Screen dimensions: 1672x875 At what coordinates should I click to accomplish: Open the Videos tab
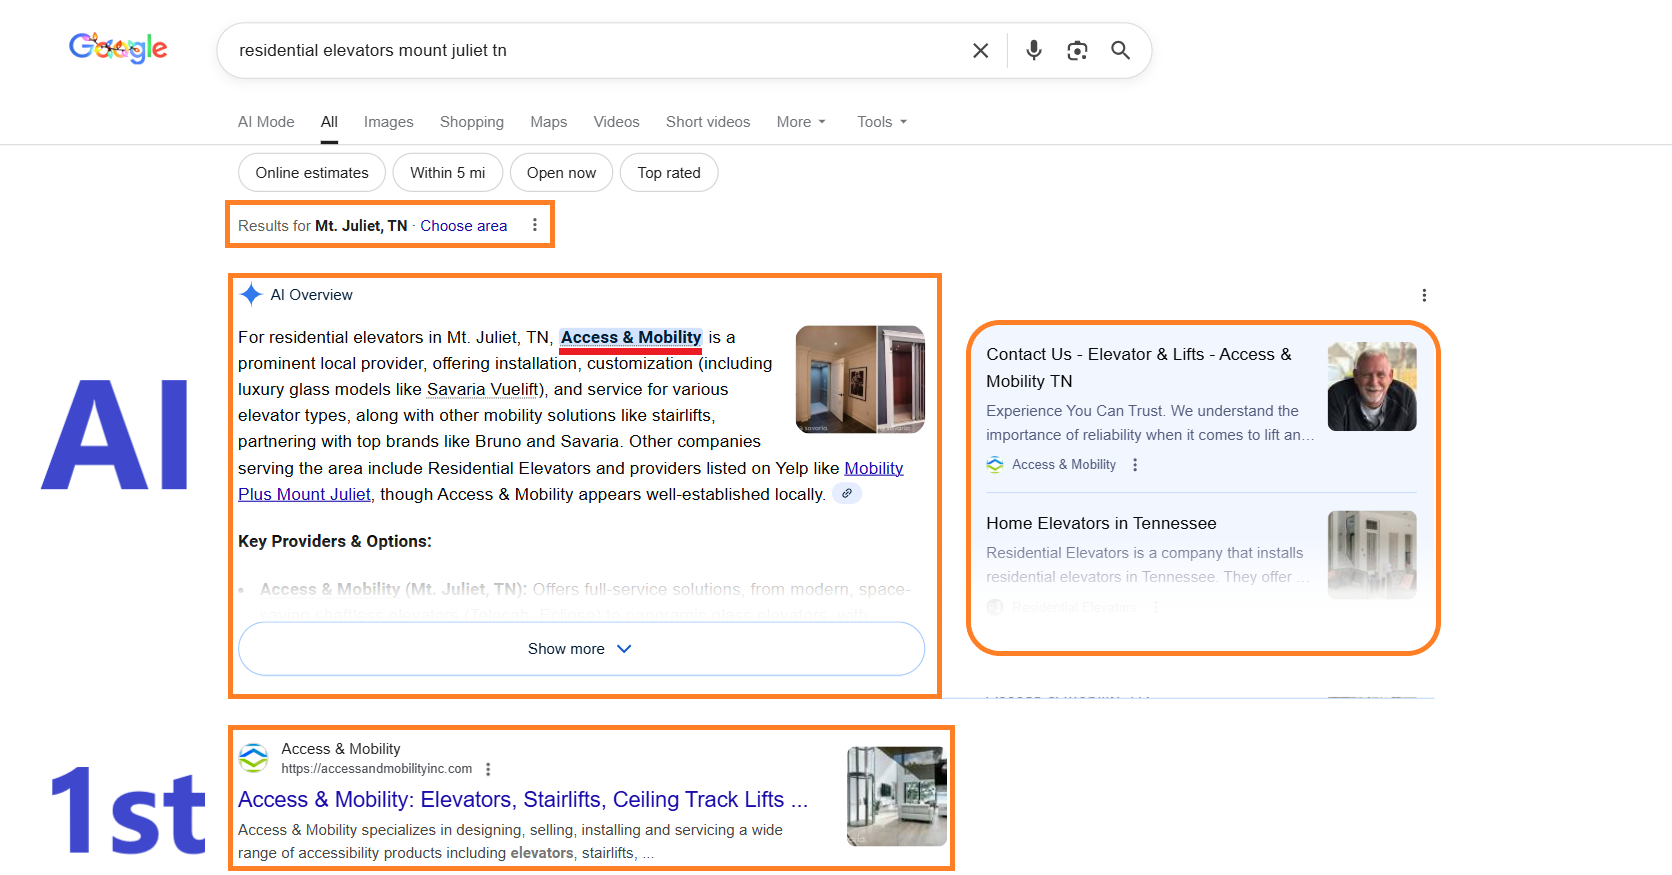click(616, 122)
